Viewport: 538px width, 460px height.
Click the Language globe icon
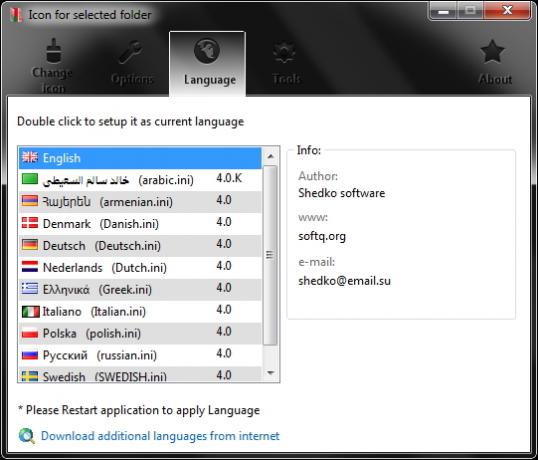tap(207, 51)
